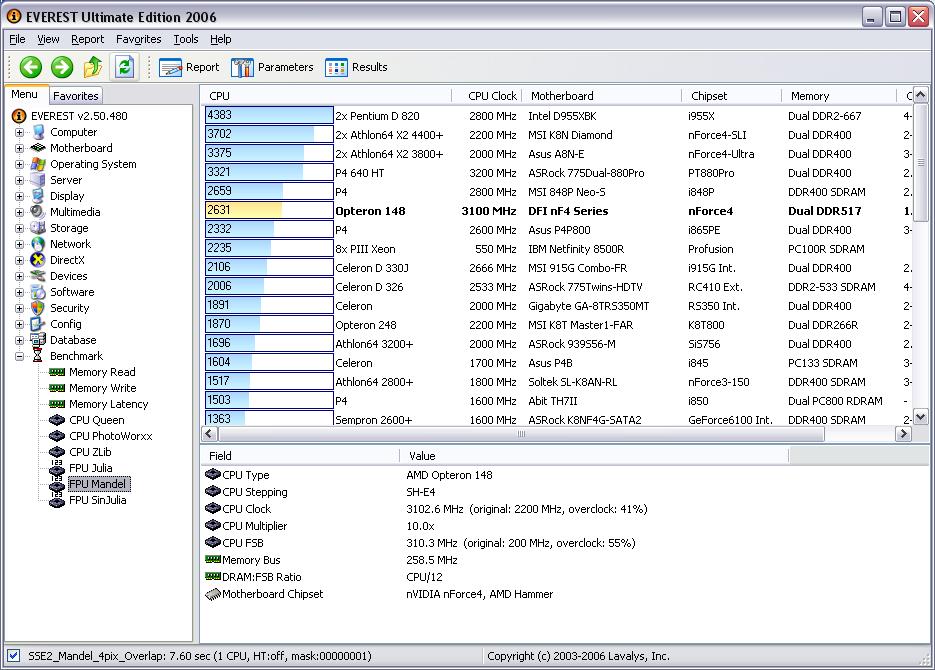Sort by the Chipset column header
This screenshot has width=935, height=670.
coord(732,95)
